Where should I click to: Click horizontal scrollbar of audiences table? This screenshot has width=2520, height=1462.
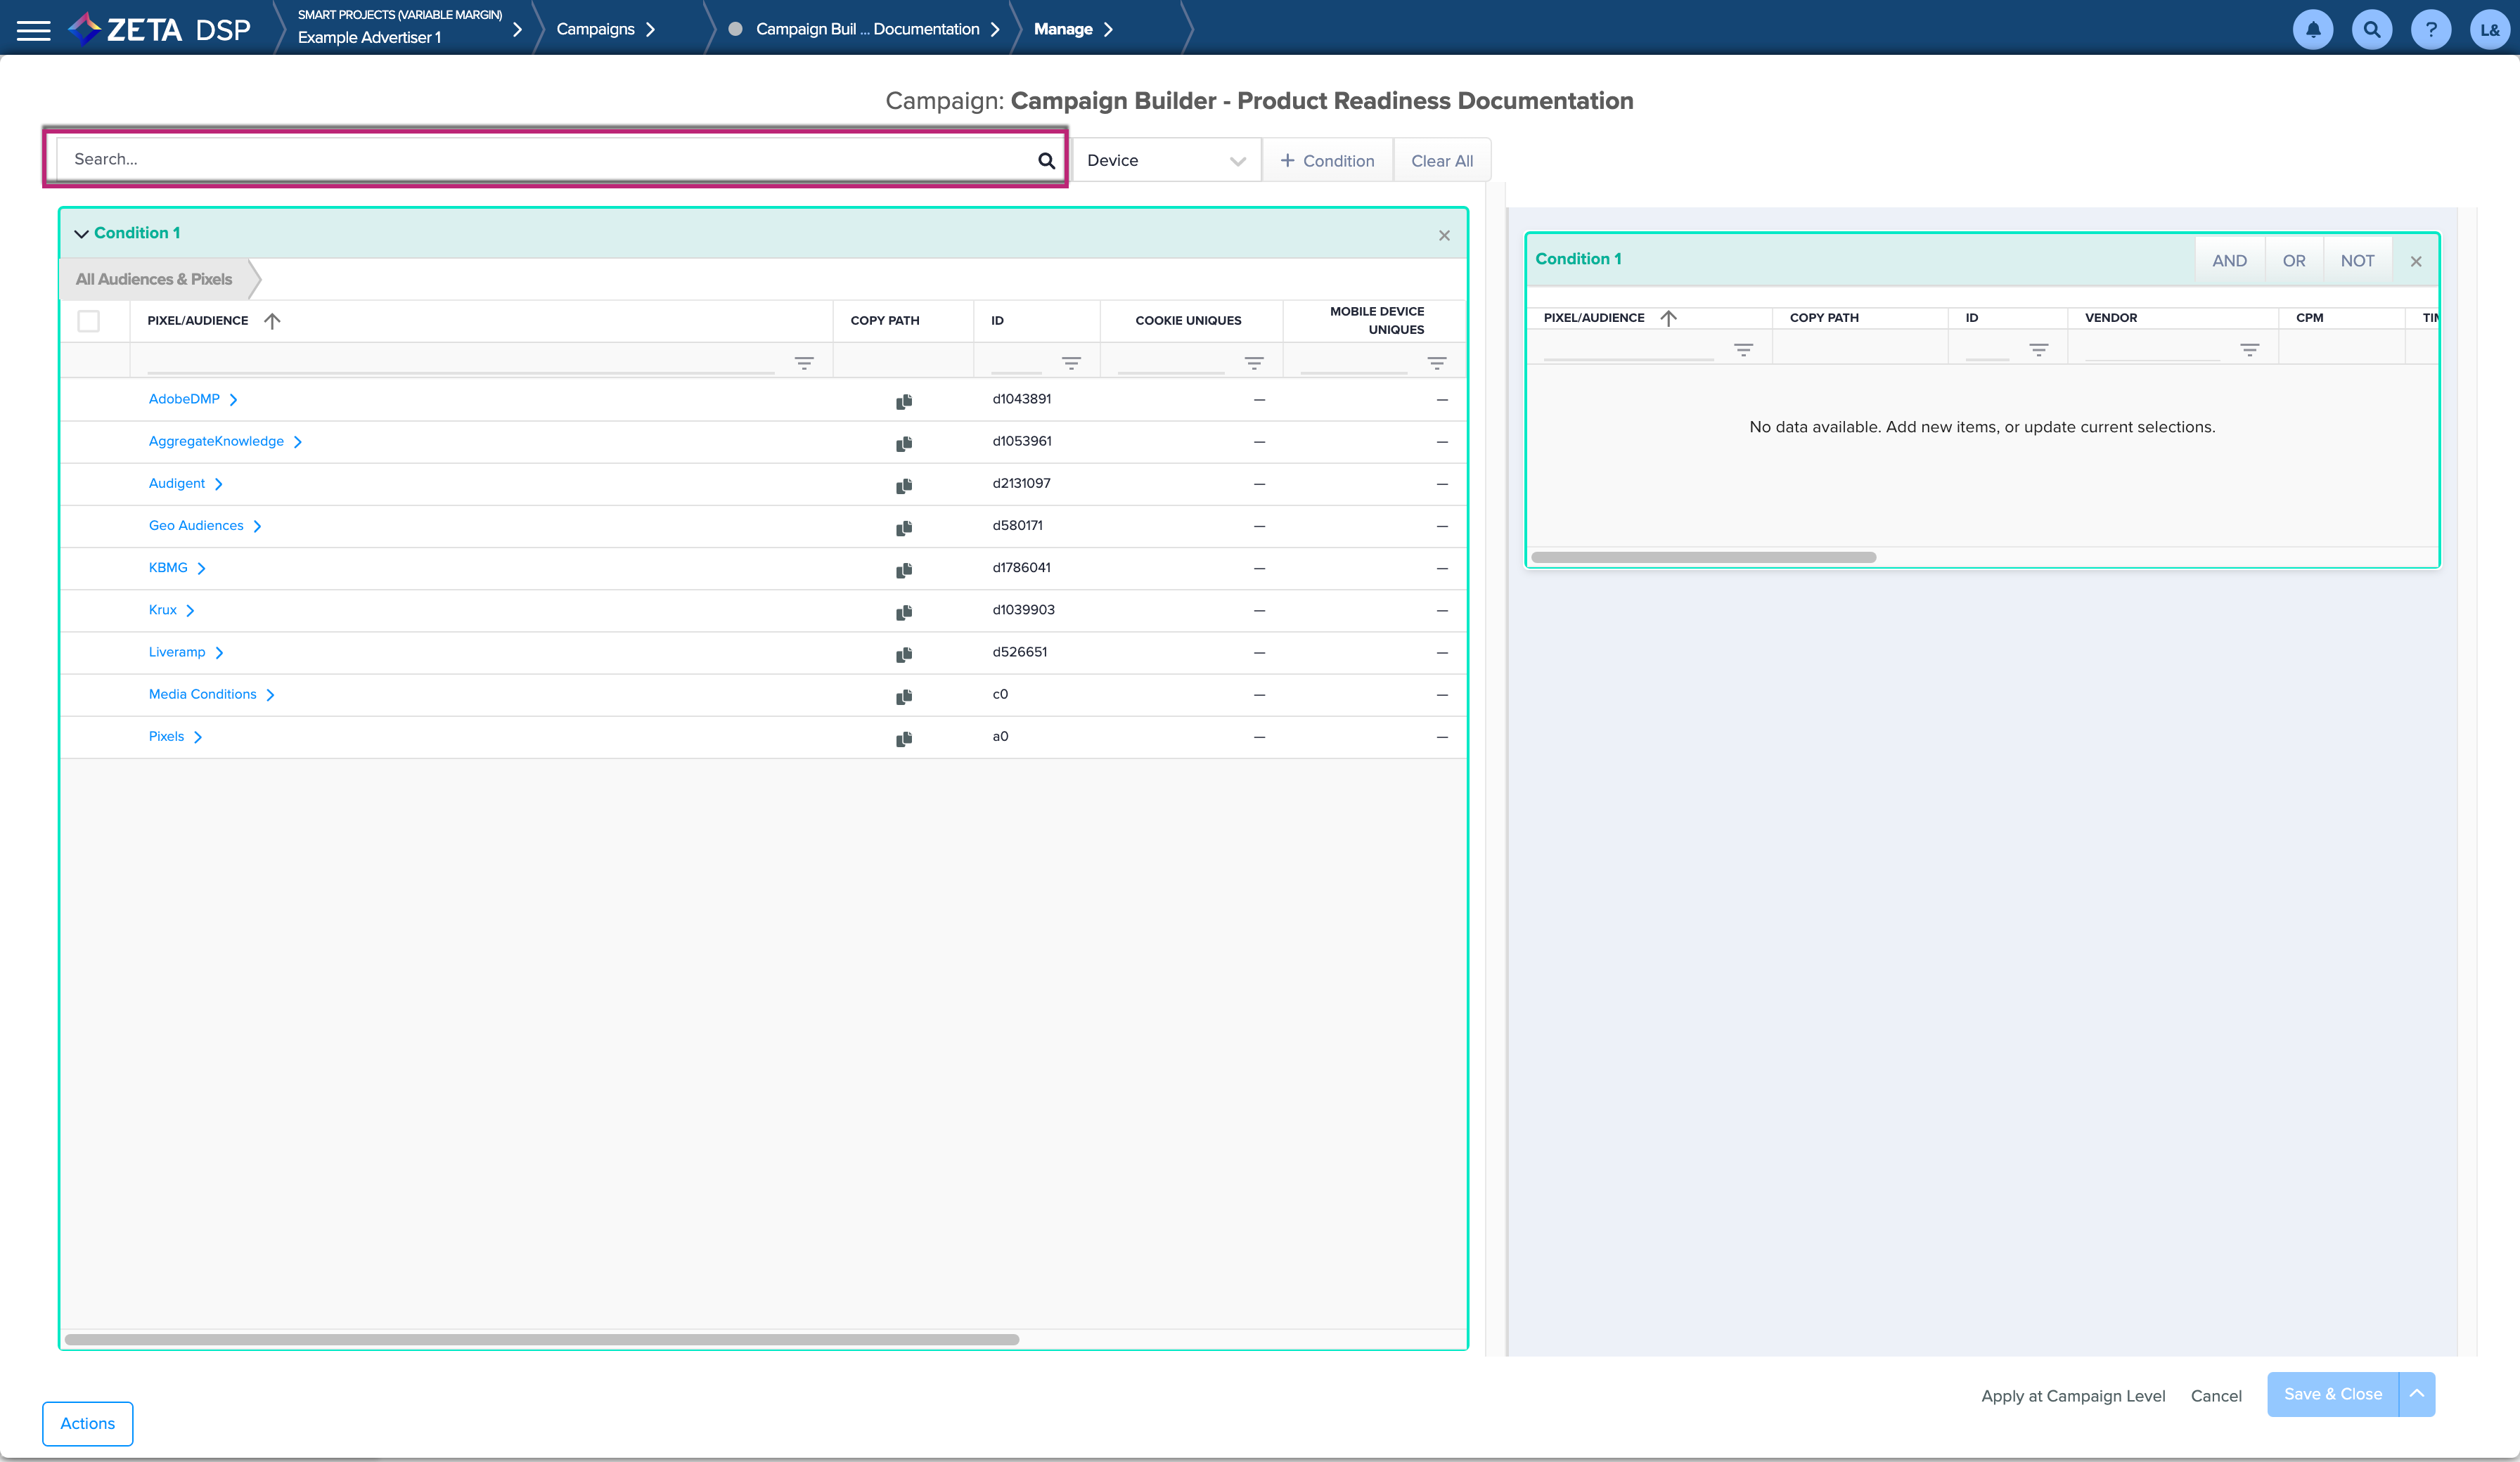pyautogui.click(x=541, y=1339)
